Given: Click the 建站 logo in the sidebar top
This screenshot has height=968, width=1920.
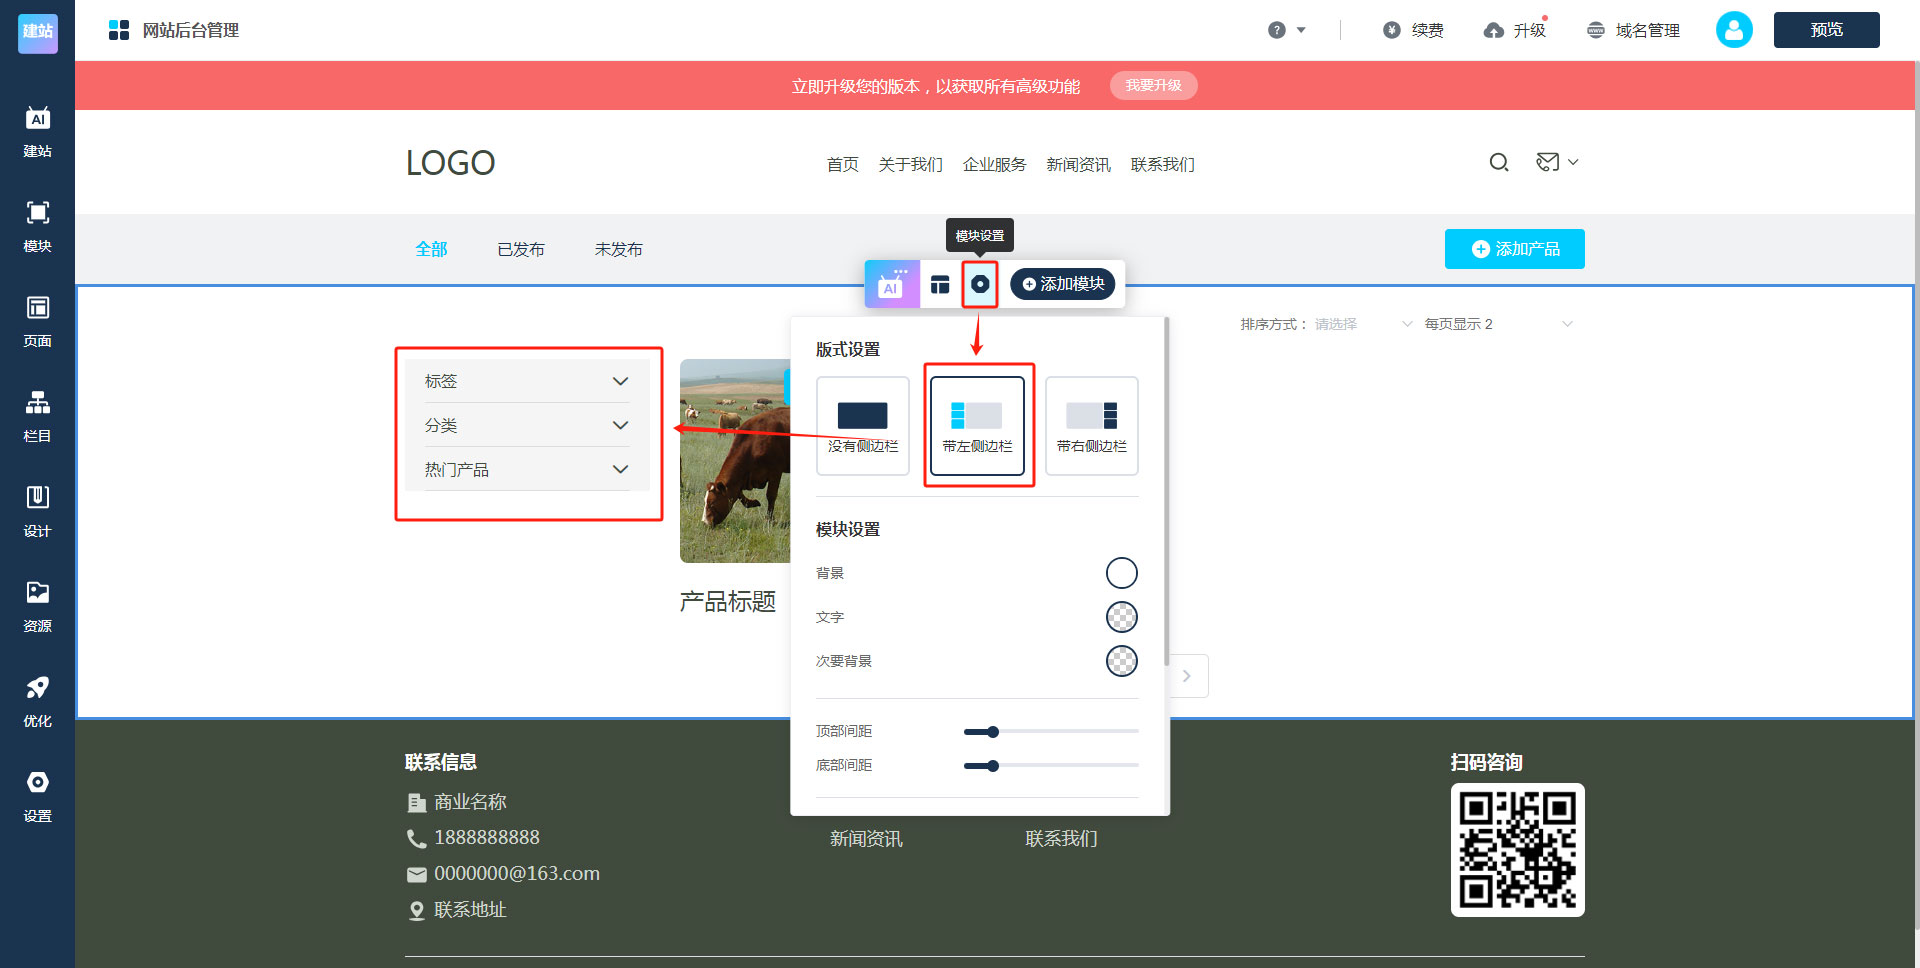Looking at the screenshot, I should (x=38, y=33).
